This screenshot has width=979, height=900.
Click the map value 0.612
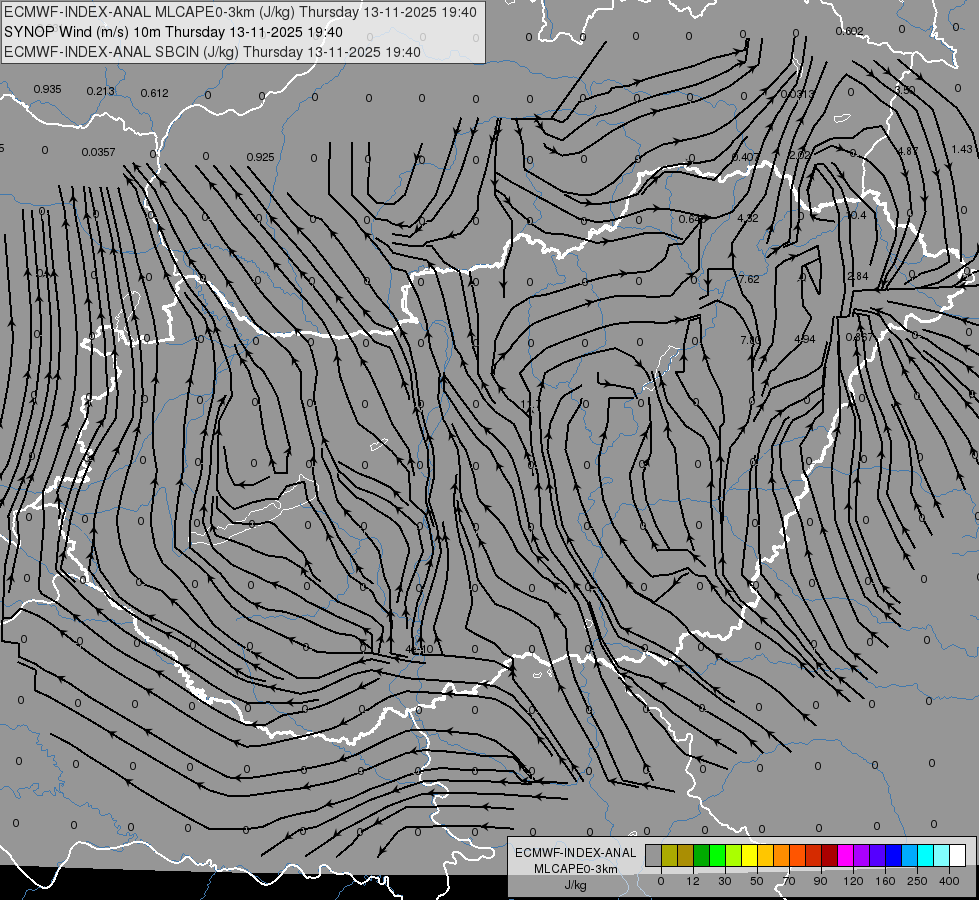(154, 93)
